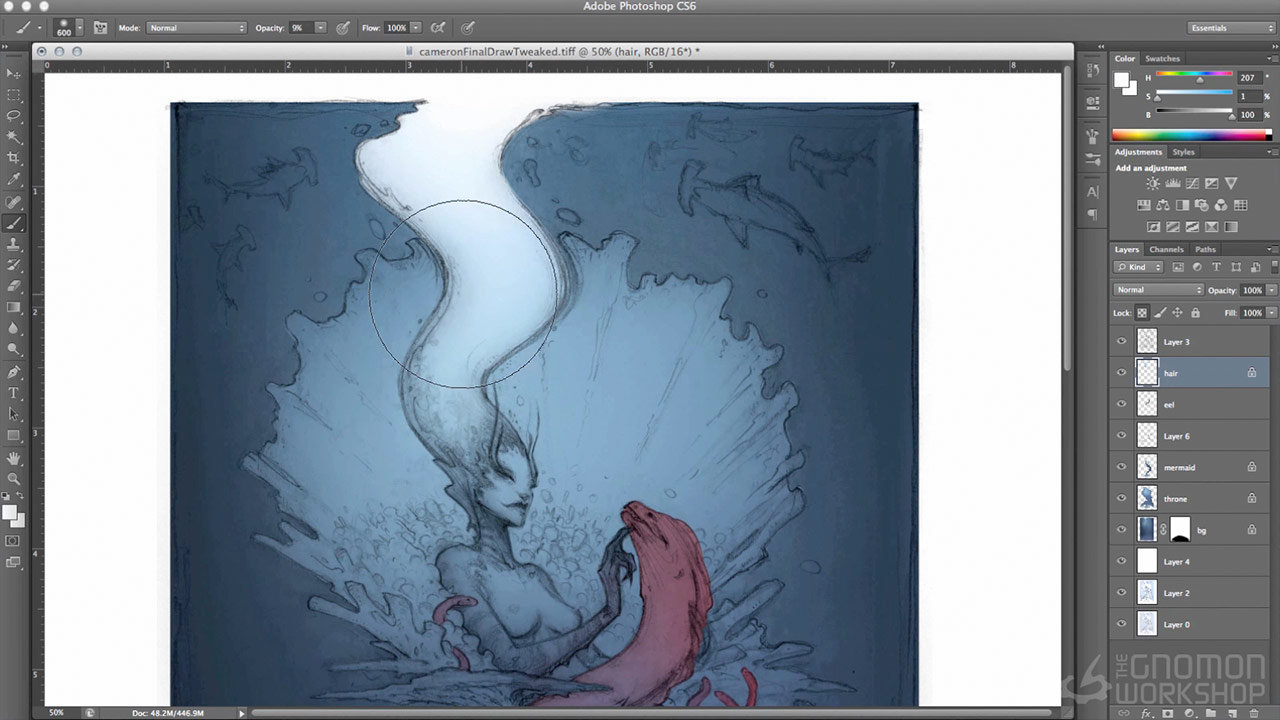
Task: Select the Dodge tool
Action: pyautogui.click(x=14, y=349)
